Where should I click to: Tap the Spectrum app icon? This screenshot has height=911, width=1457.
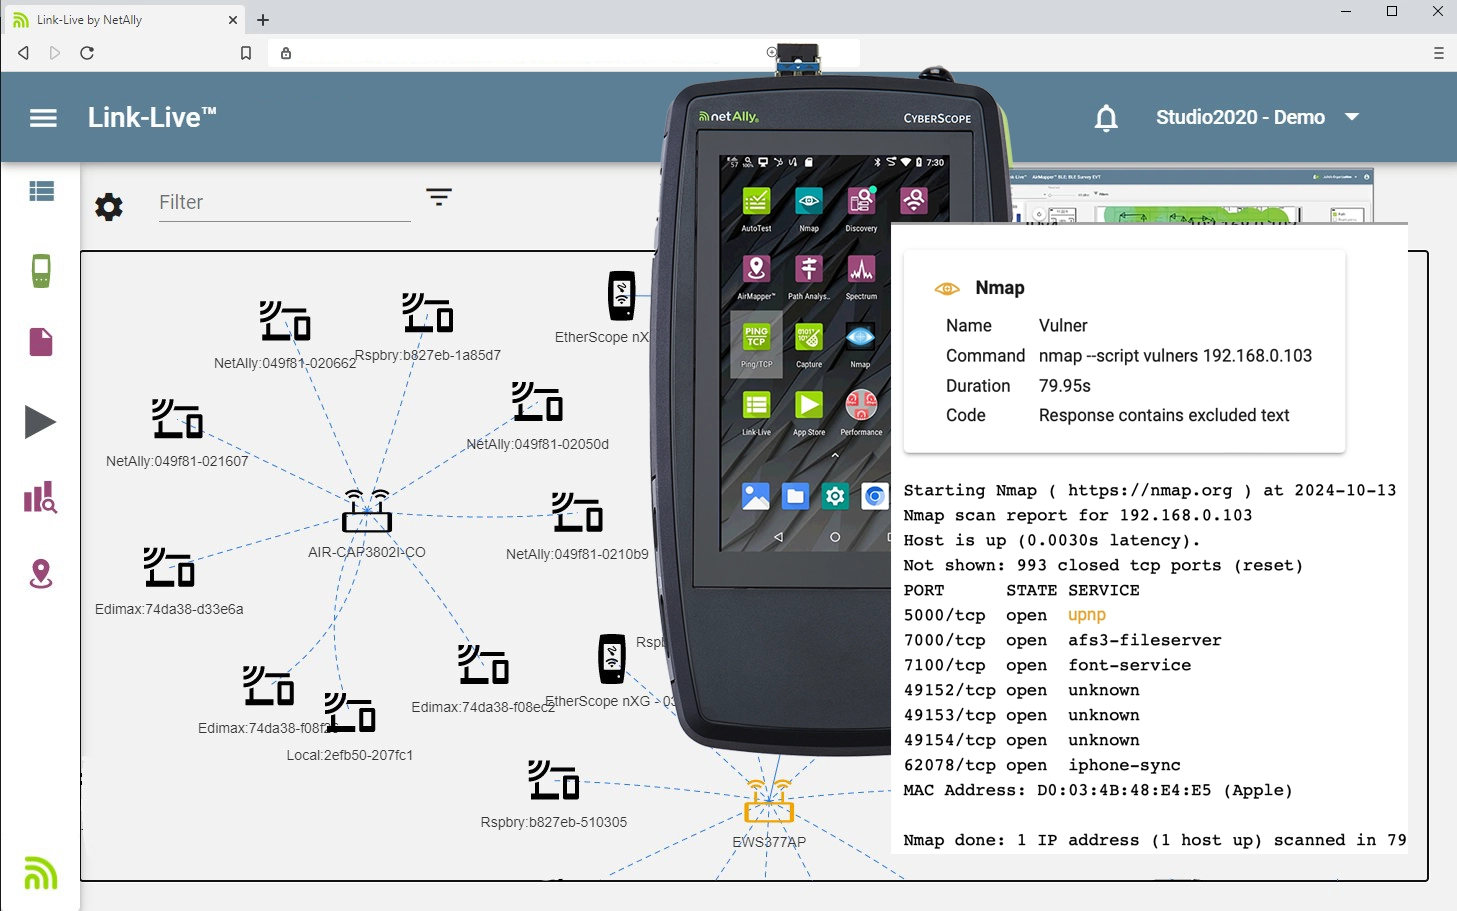pyautogui.click(x=861, y=269)
